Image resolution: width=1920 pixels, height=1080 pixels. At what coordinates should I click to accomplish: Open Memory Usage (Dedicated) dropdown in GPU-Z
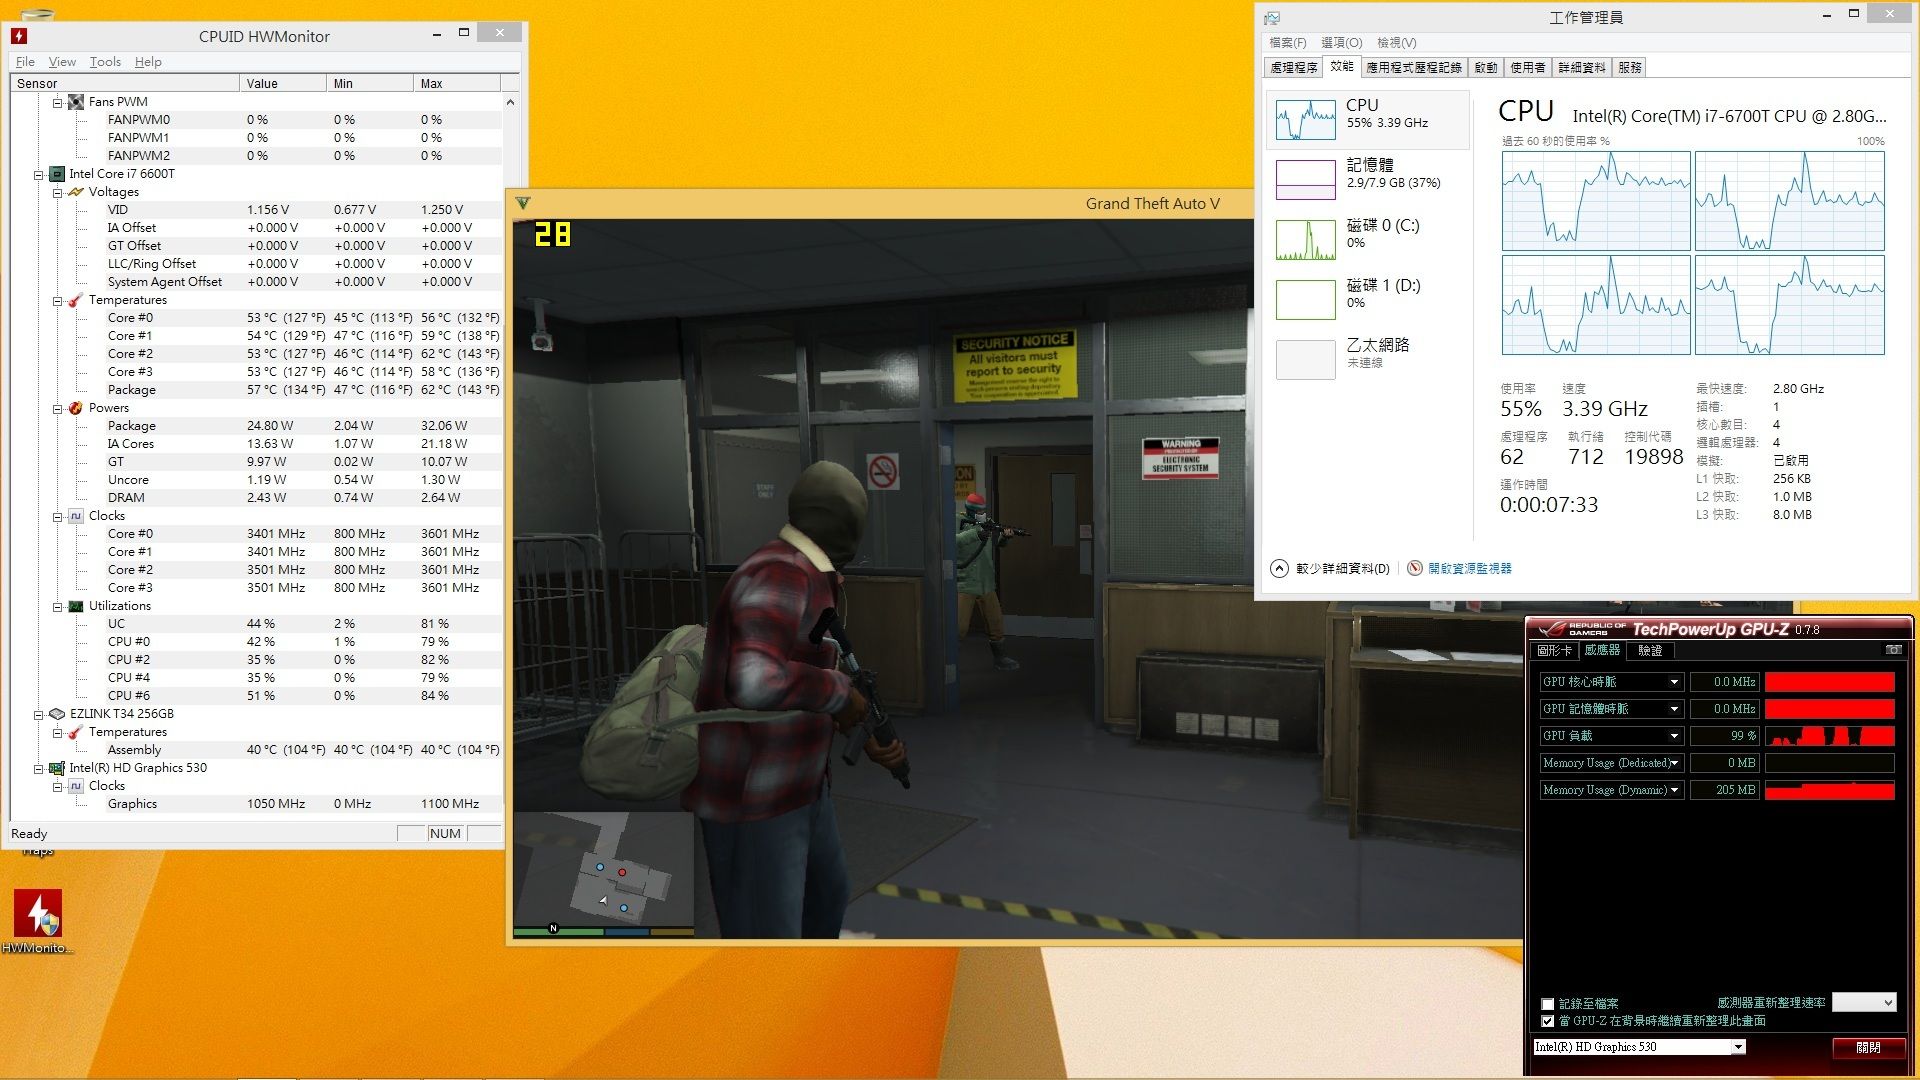point(1674,763)
